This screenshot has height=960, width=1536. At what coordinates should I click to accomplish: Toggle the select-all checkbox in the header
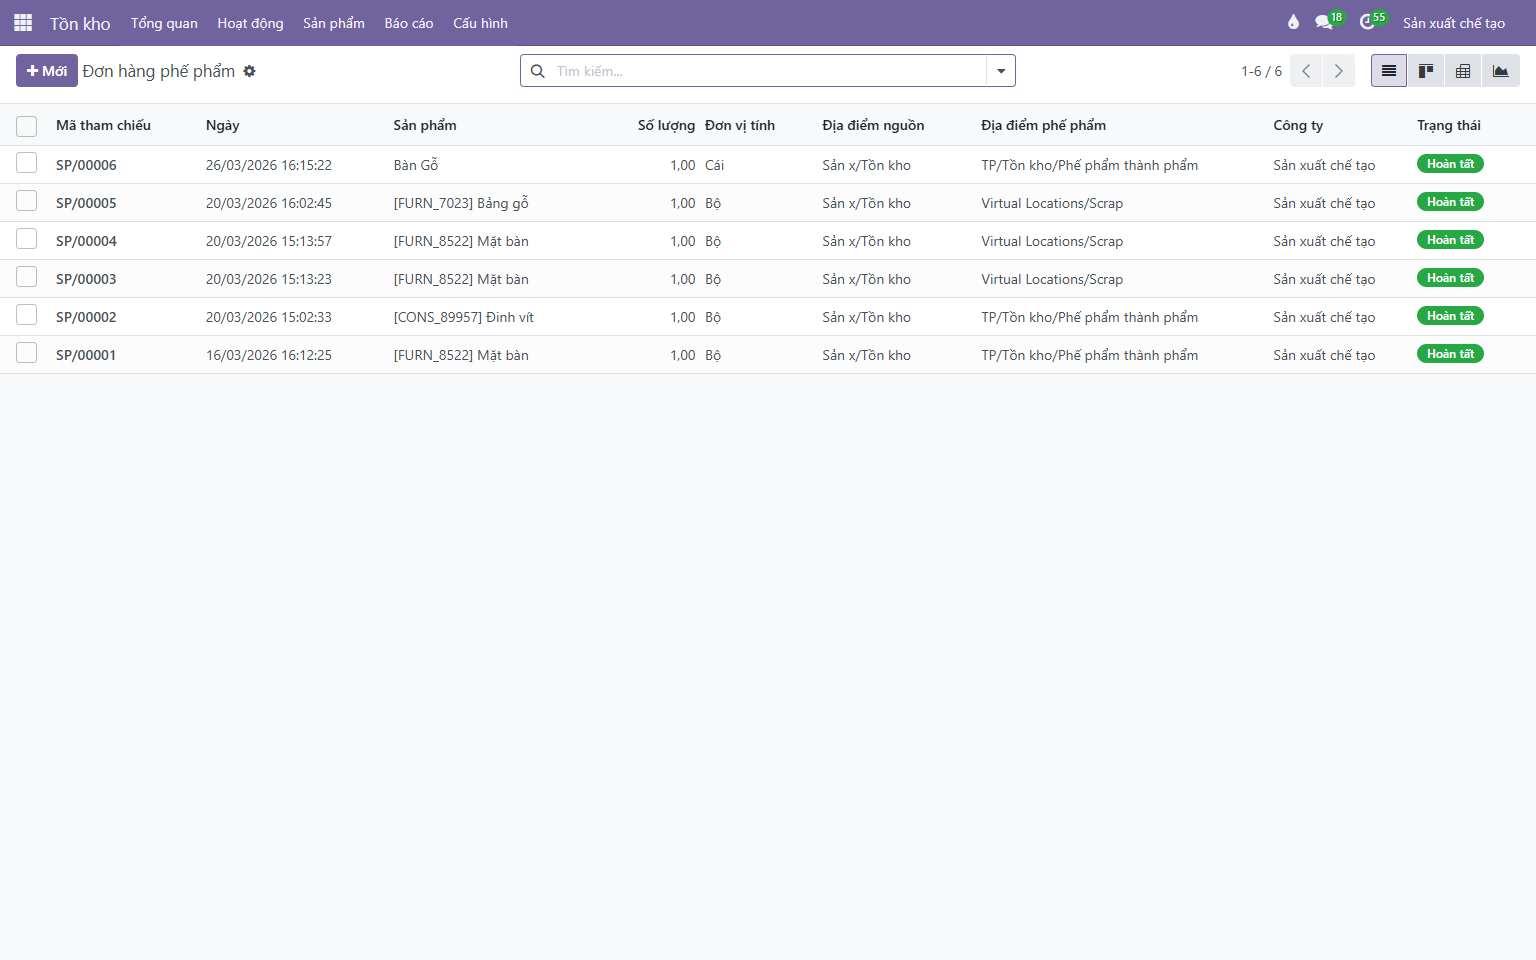coord(27,126)
